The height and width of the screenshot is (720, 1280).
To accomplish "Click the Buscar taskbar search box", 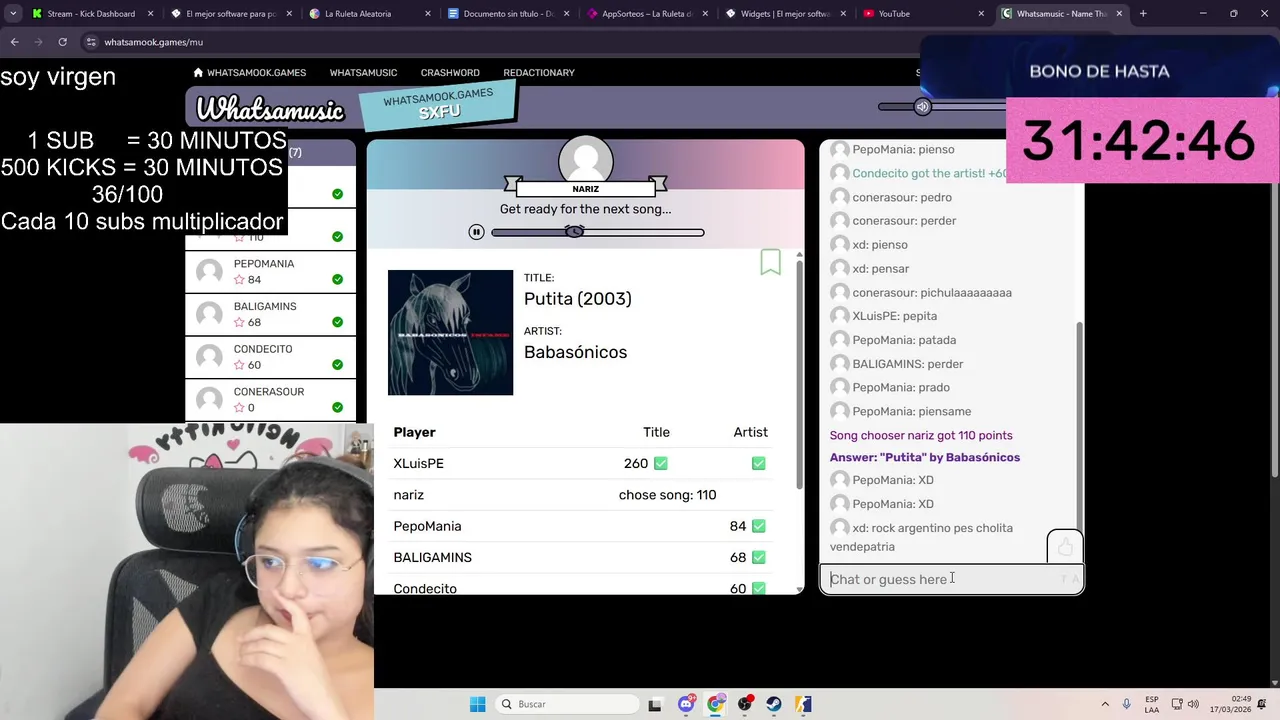I will [x=567, y=704].
